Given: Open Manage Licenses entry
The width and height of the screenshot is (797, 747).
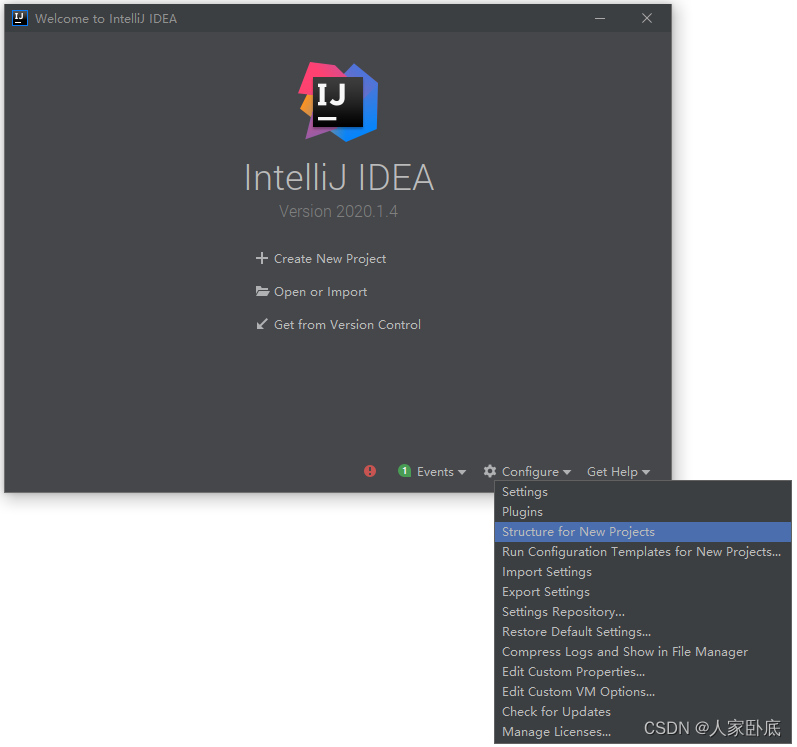Looking at the screenshot, I should 644,733.
